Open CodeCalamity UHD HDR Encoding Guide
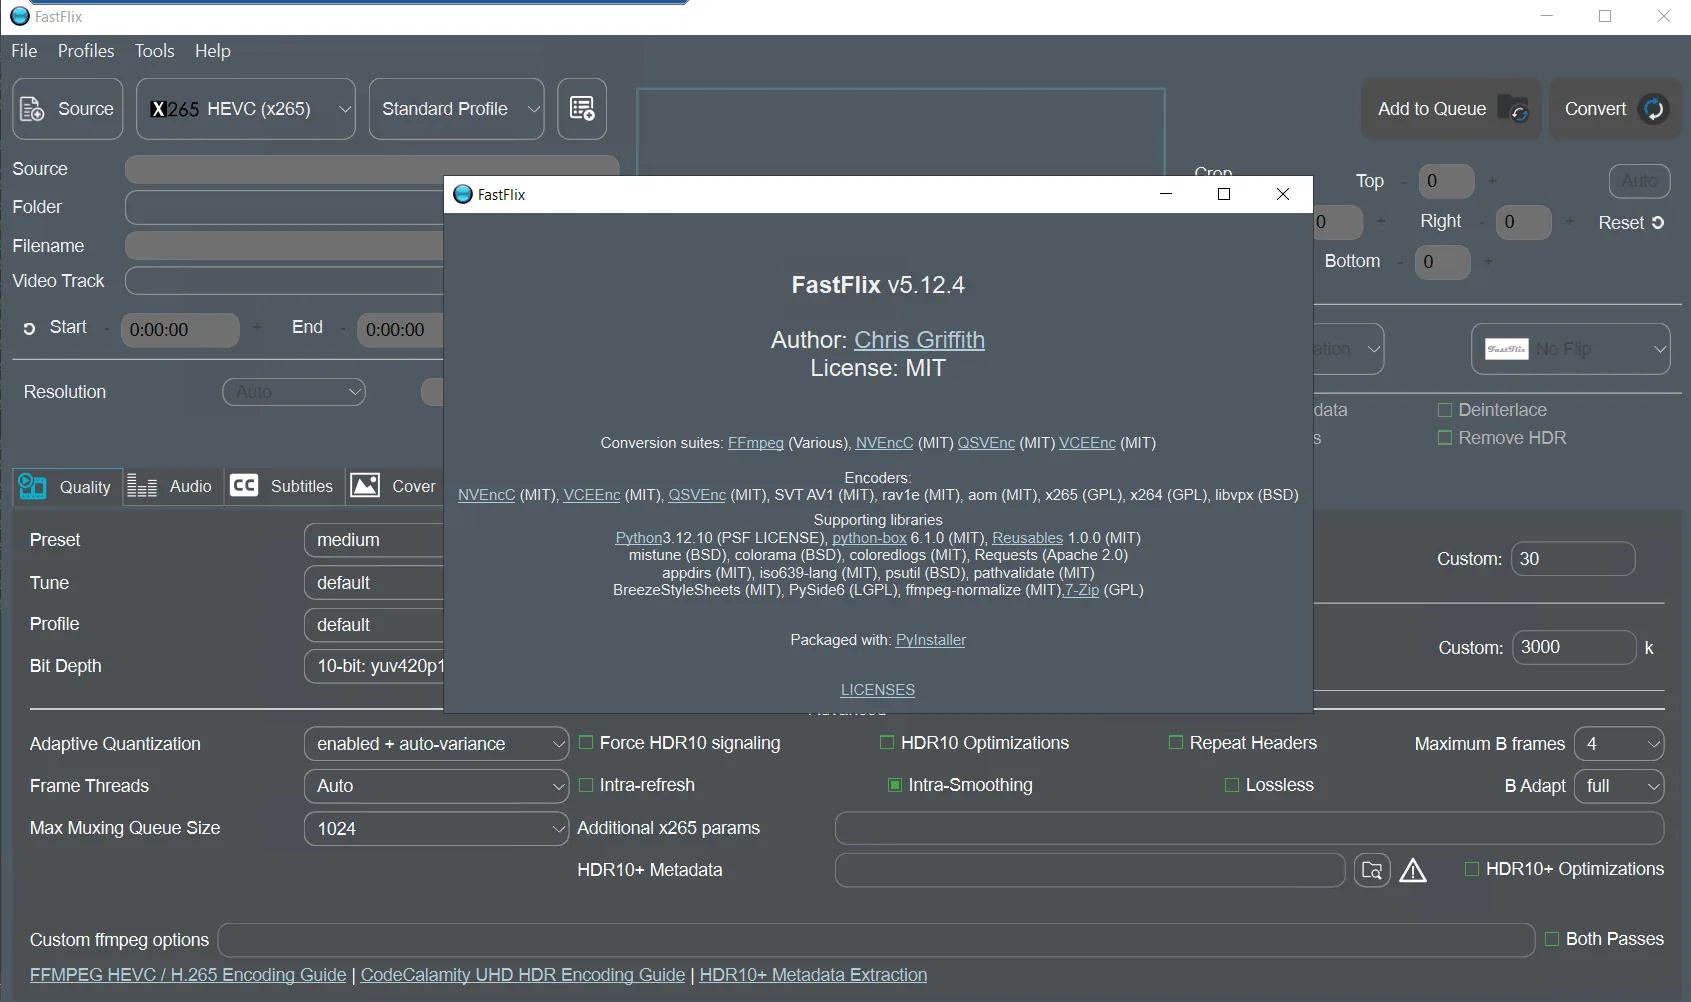 [x=523, y=975]
